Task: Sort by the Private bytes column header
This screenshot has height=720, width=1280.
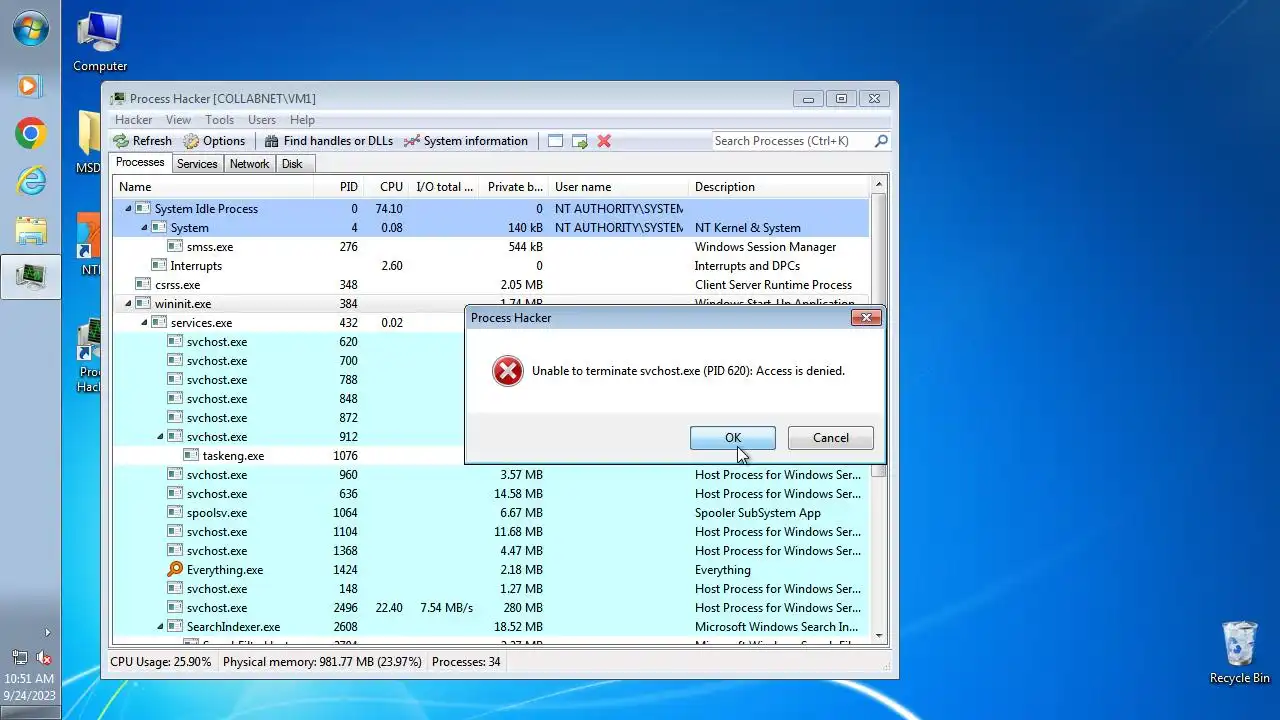Action: 514,187
